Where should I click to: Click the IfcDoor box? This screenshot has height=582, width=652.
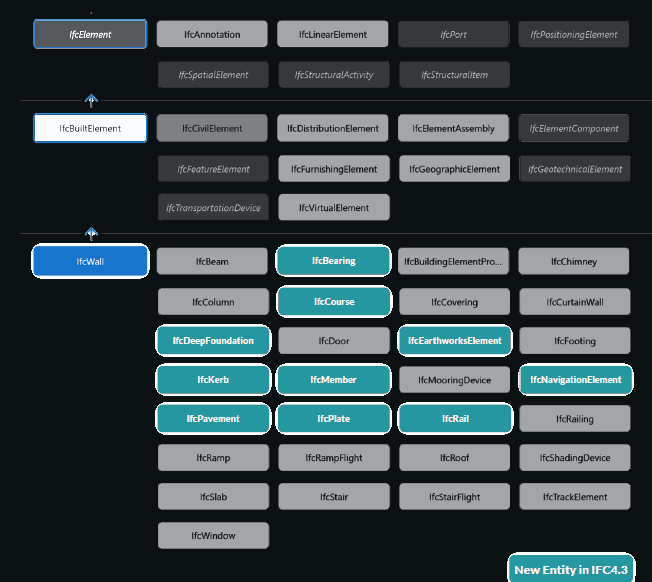click(x=334, y=340)
